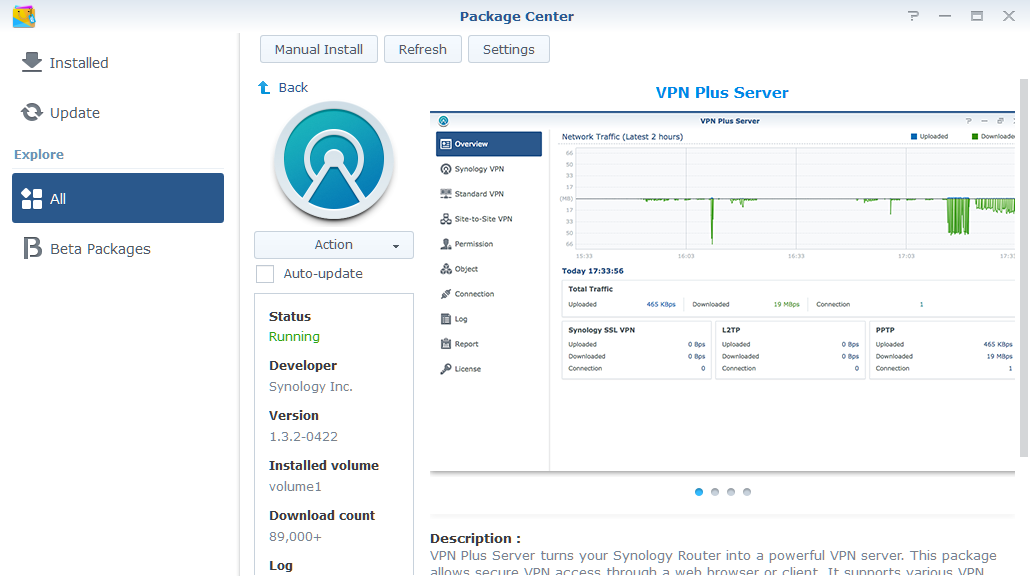The height and width of the screenshot is (576, 1030).
Task: Open Package Center Settings
Action: (508, 48)
